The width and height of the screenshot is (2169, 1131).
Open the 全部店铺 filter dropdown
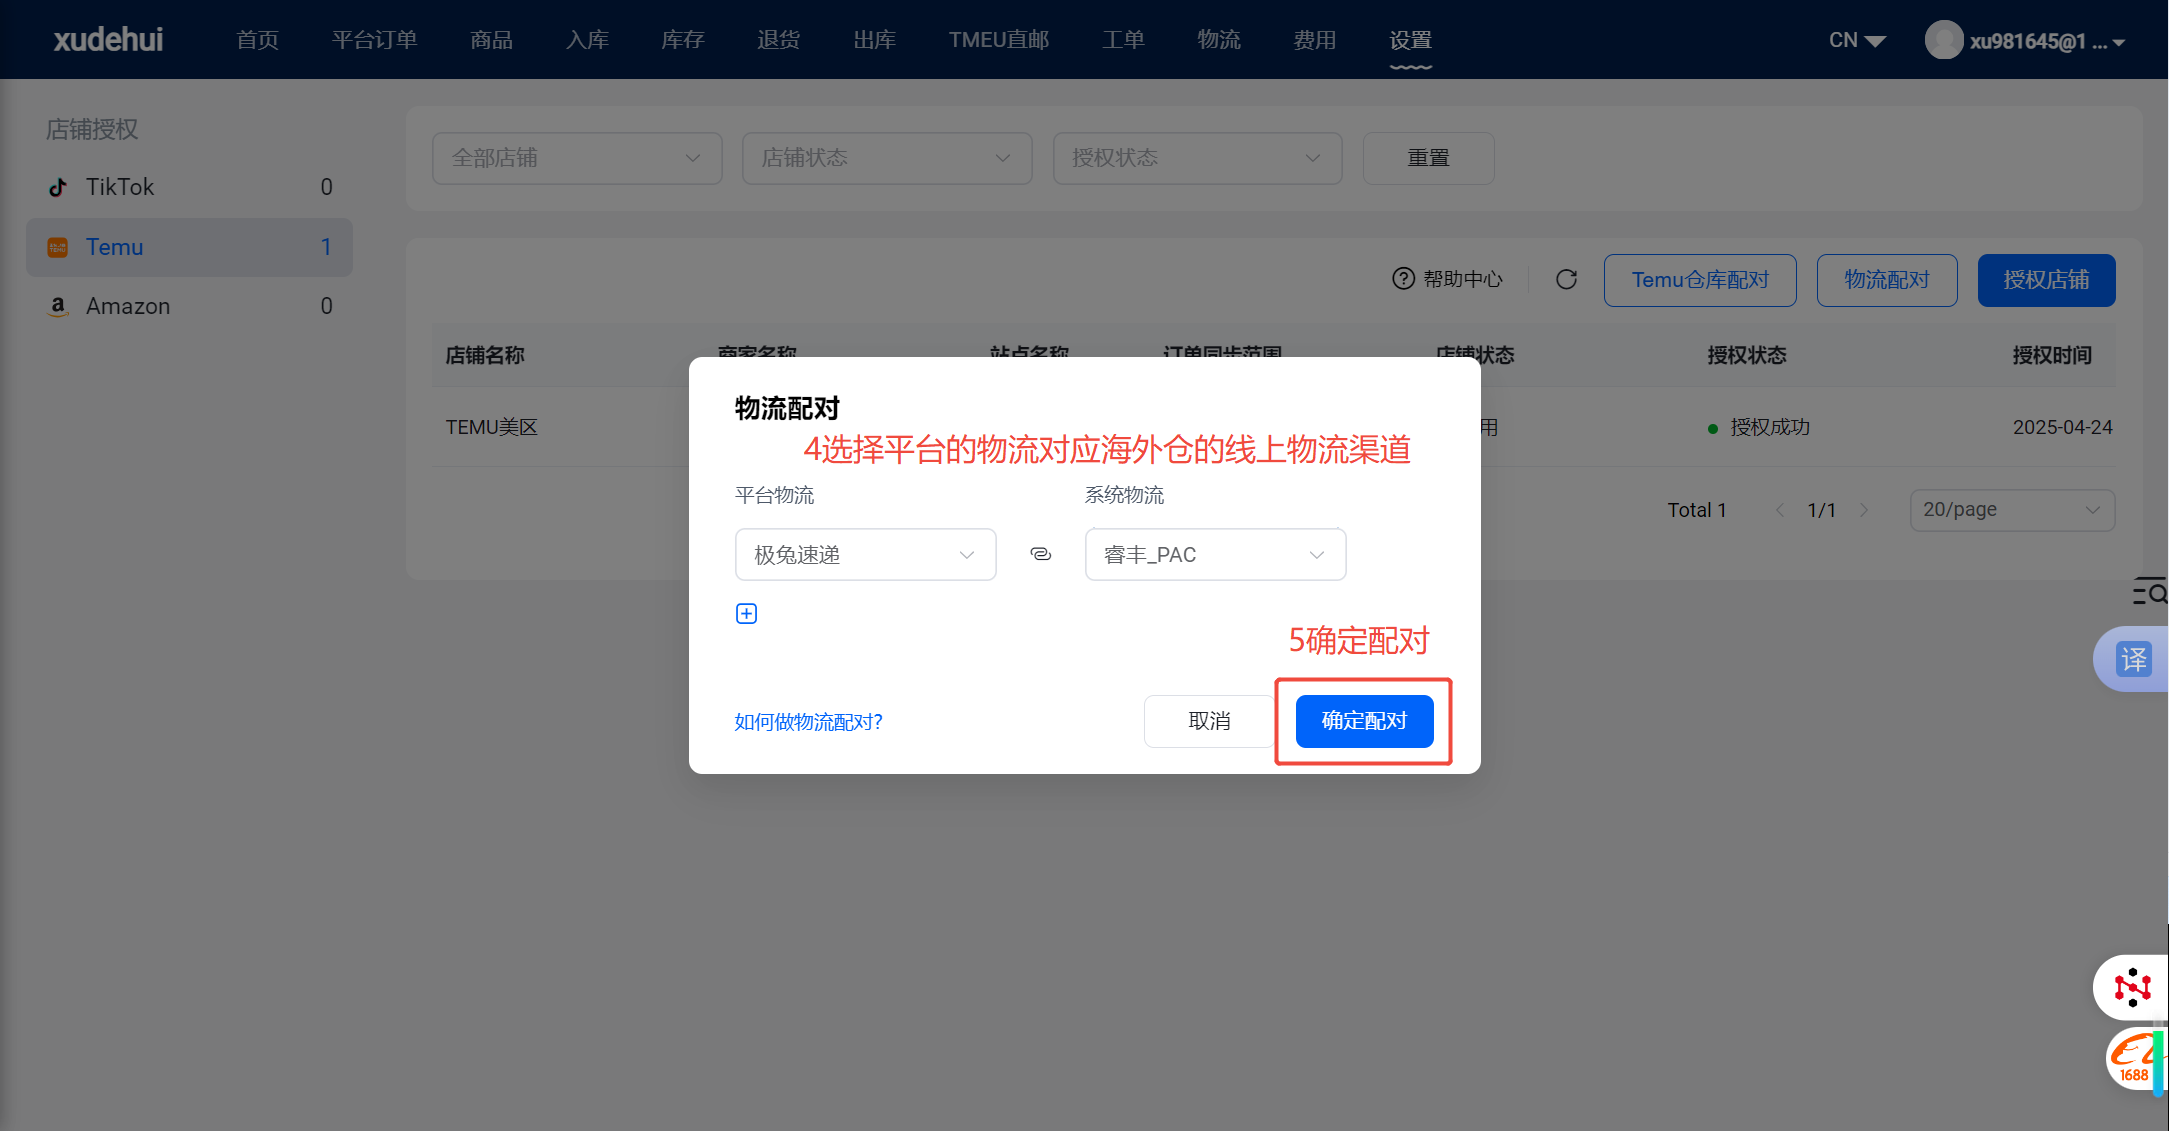click(x=577, y=158)
